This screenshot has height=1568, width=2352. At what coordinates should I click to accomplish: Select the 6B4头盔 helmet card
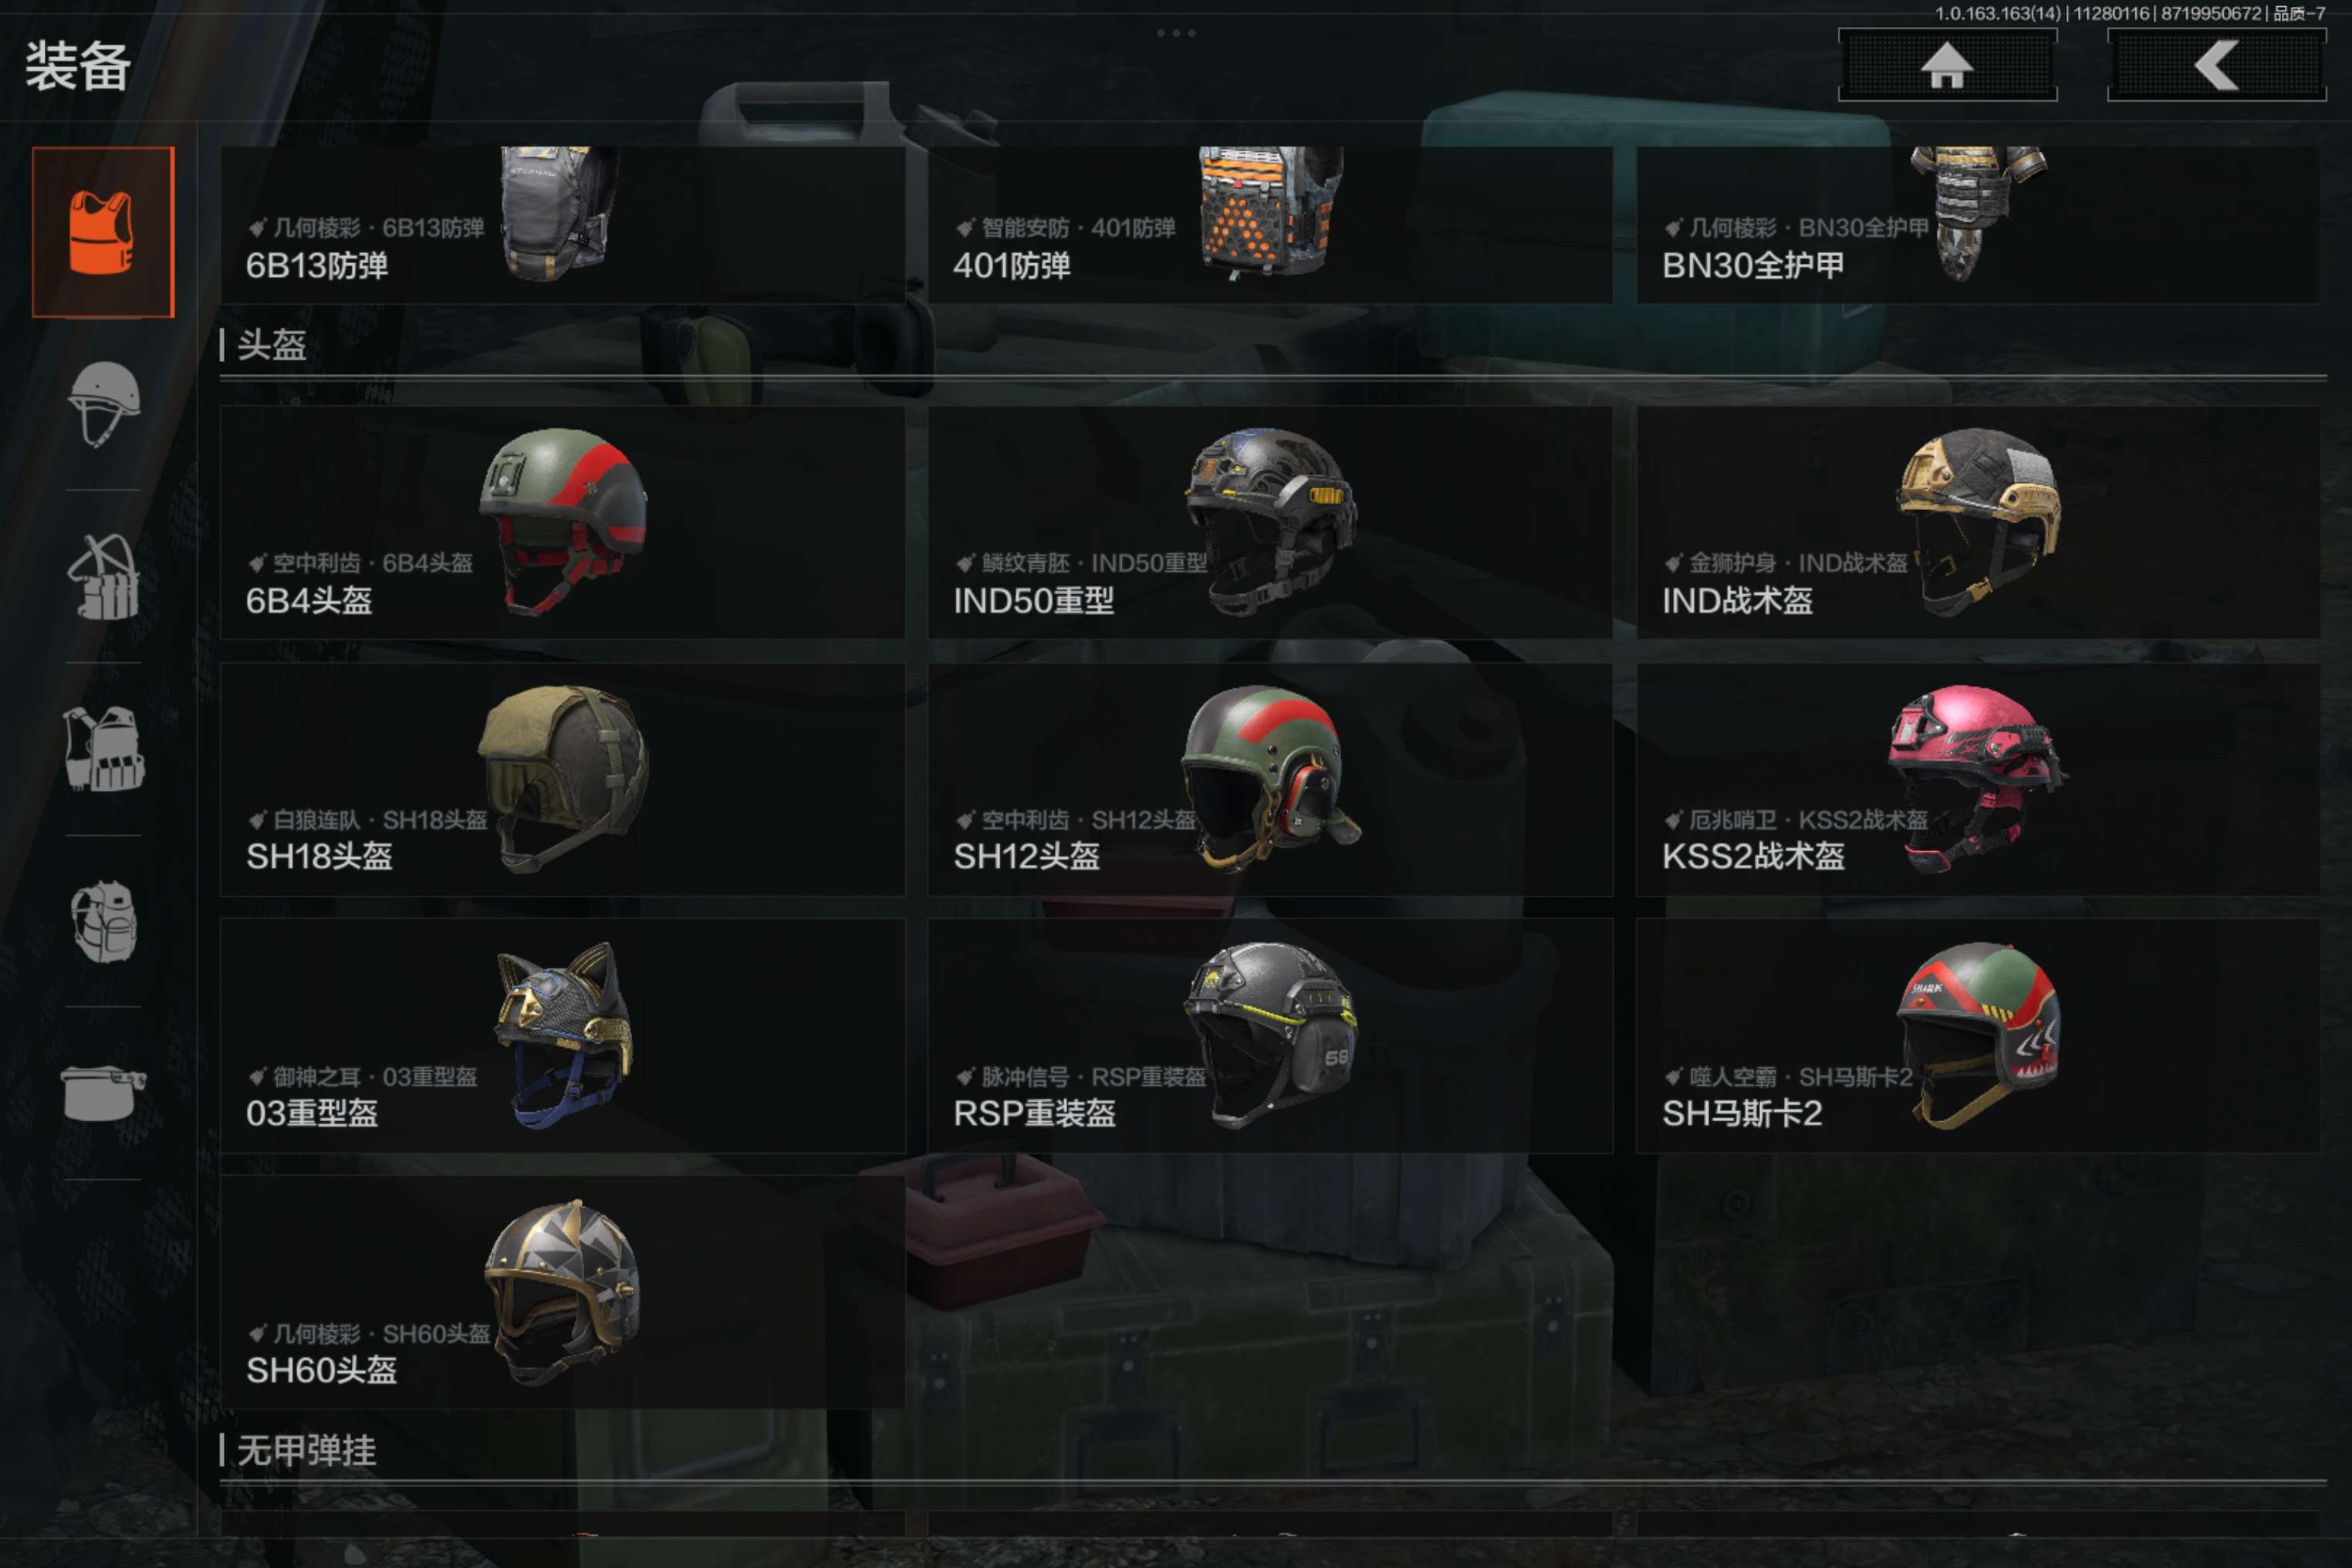pyautogui.click(x=563, y=522)
